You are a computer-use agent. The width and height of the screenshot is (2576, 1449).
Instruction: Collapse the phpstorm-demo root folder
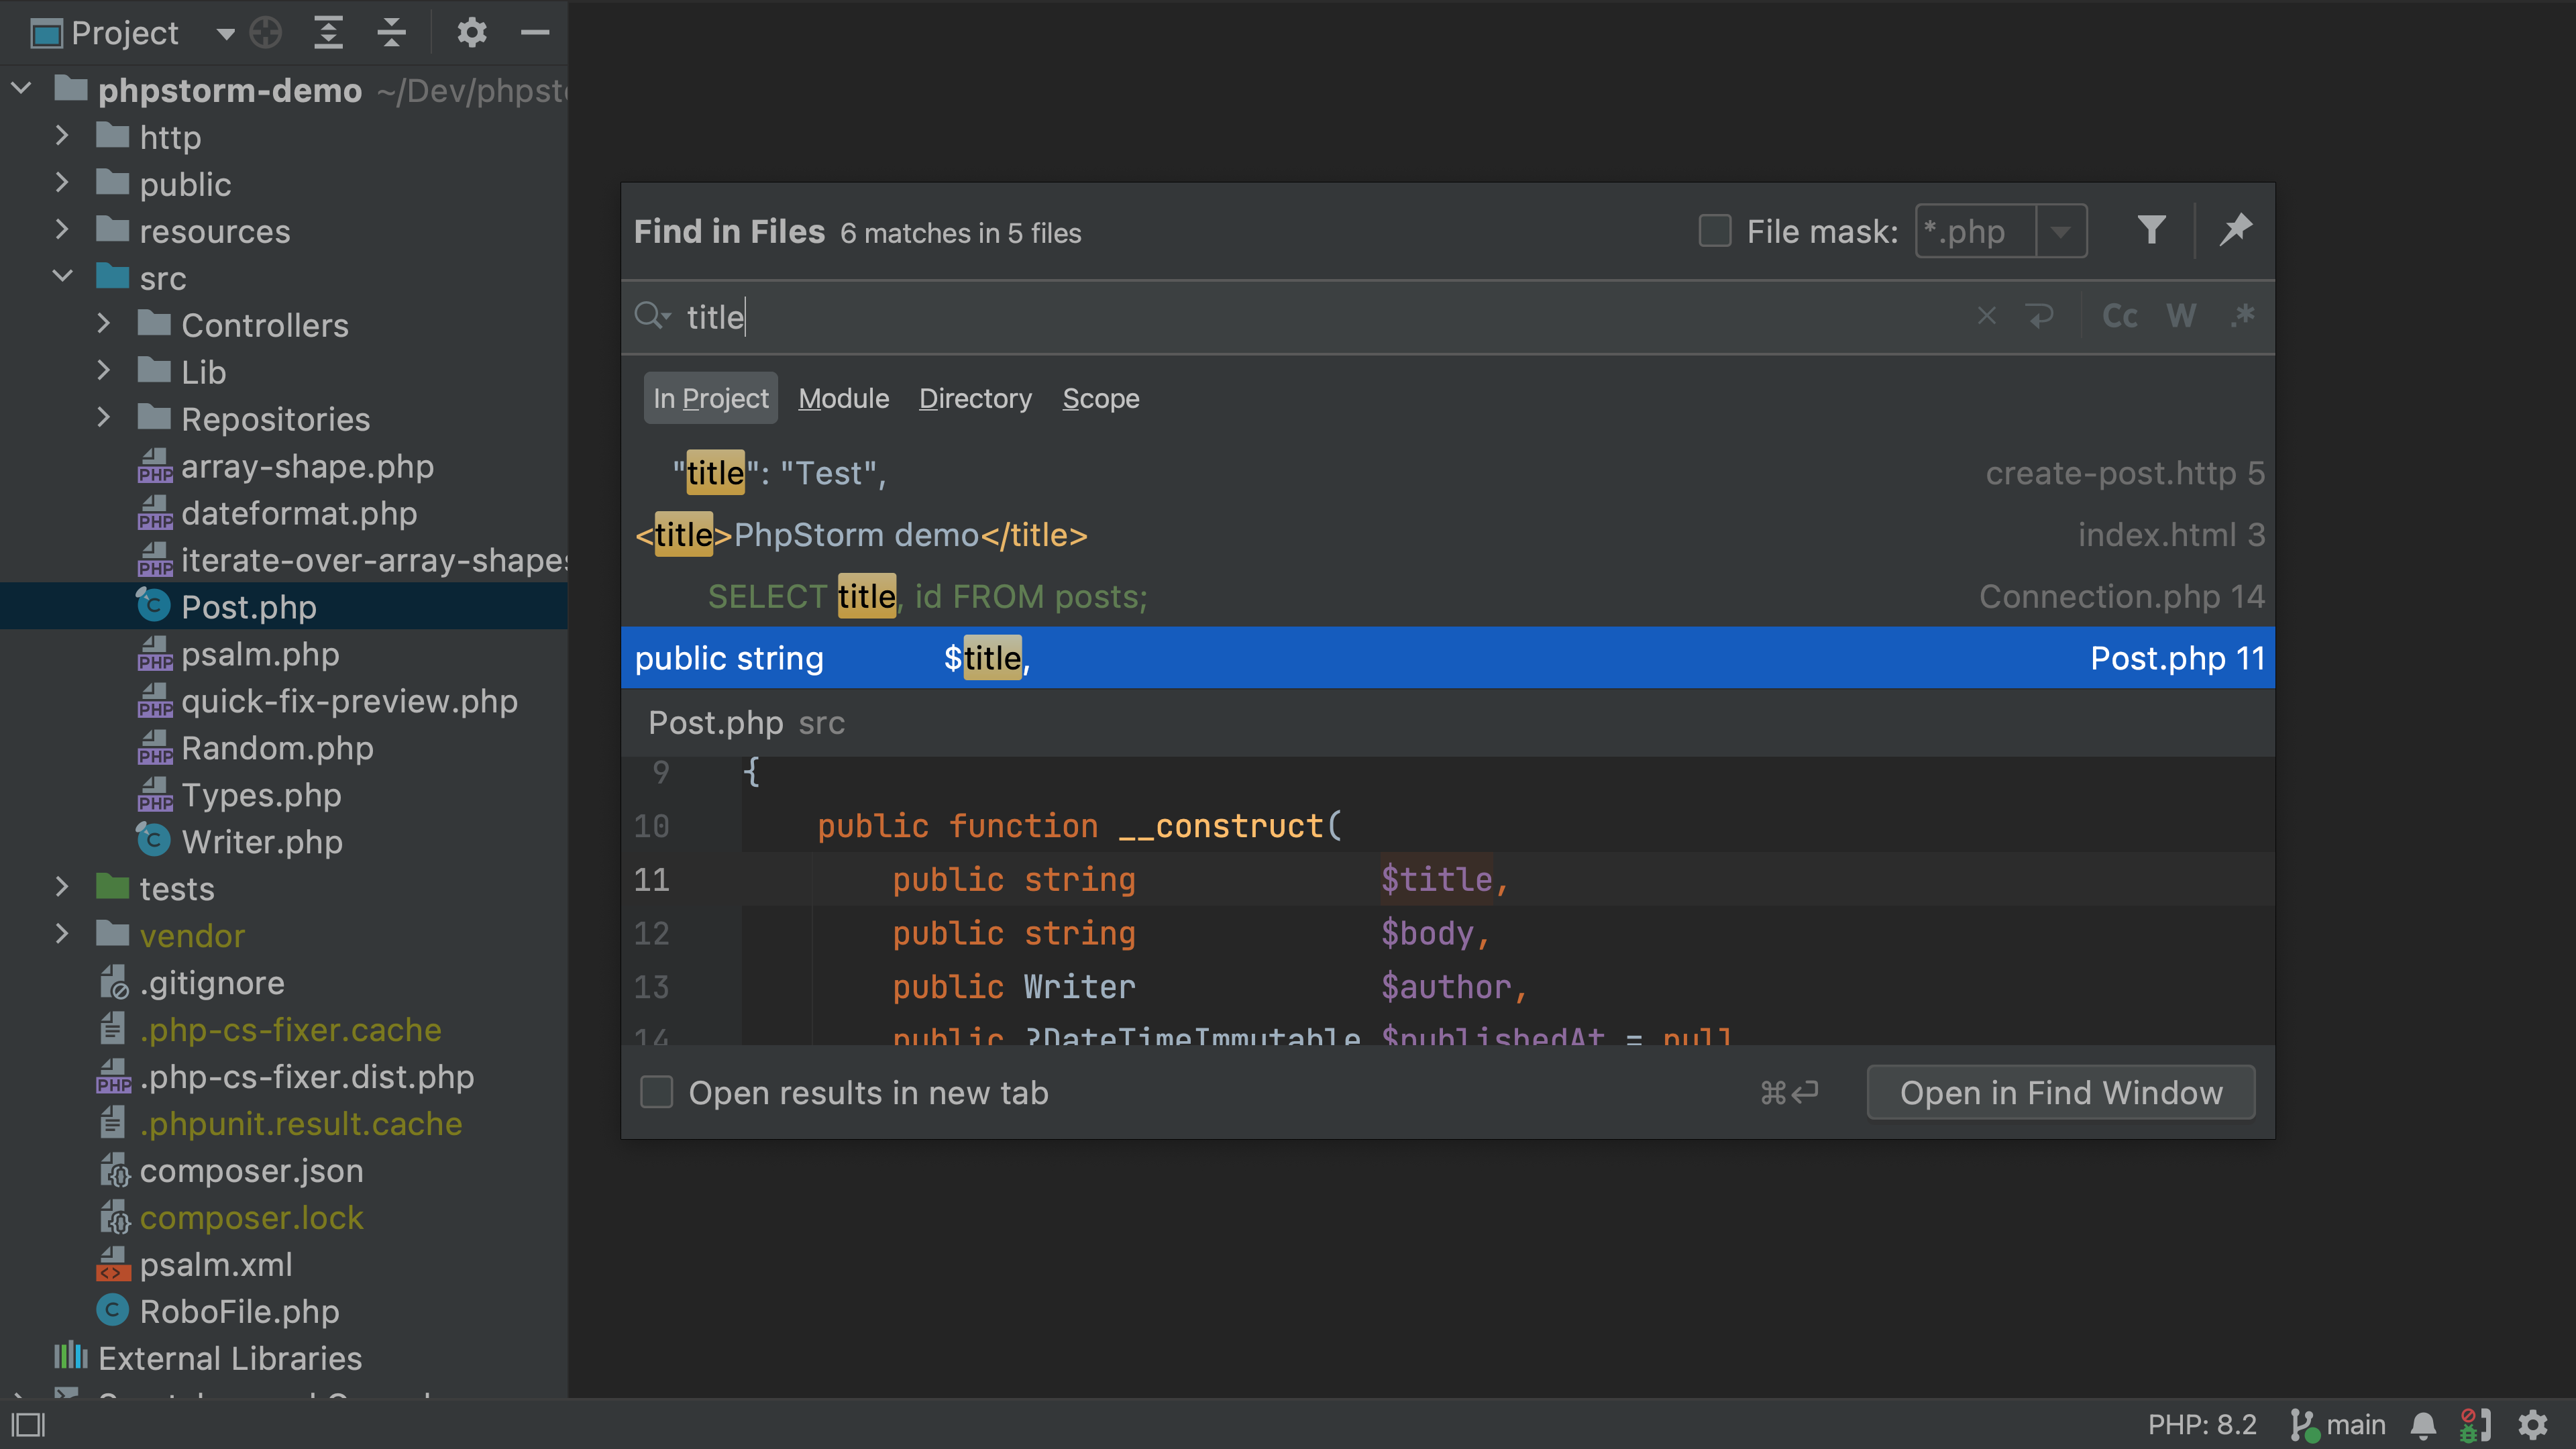(x=21, y=89)
